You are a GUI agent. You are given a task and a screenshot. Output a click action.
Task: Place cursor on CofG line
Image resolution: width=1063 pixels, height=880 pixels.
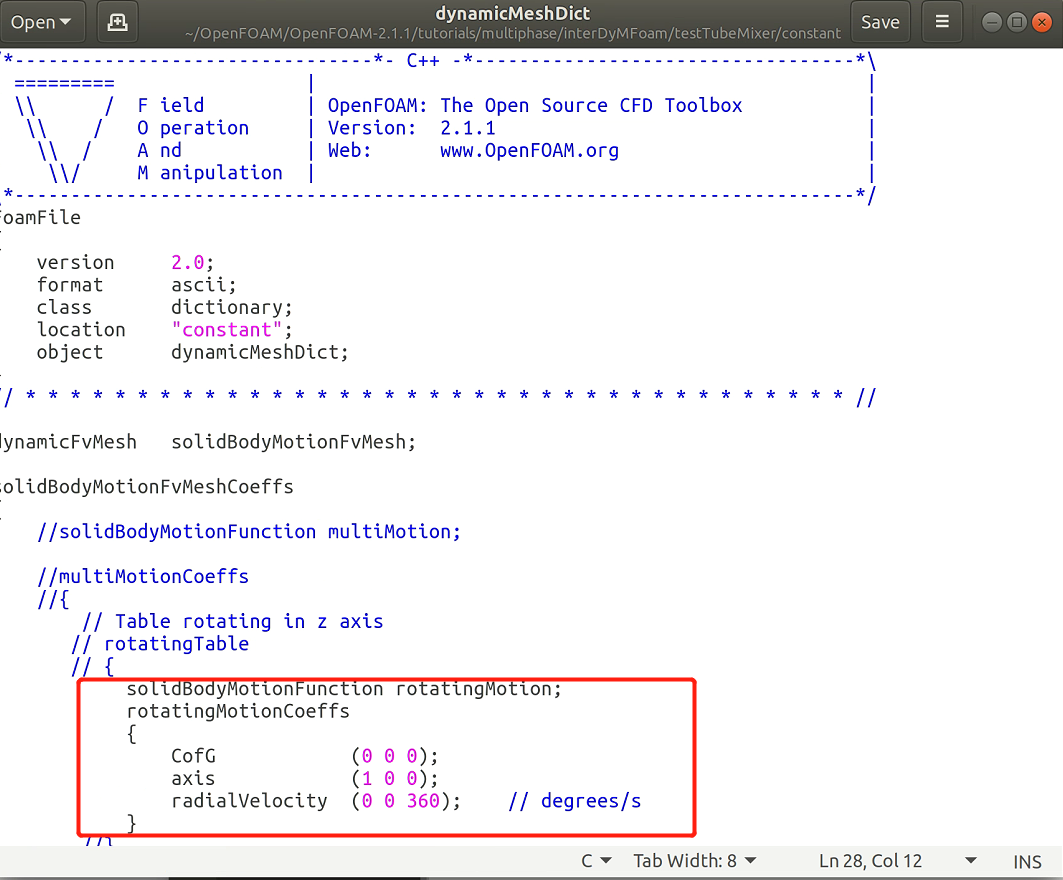click(193, 756)
